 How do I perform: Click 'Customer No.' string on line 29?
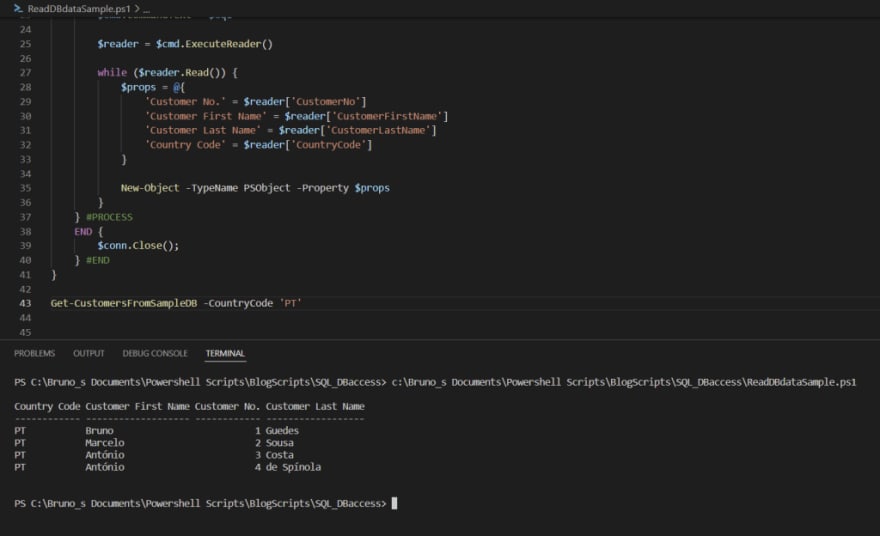pos(185,102)
